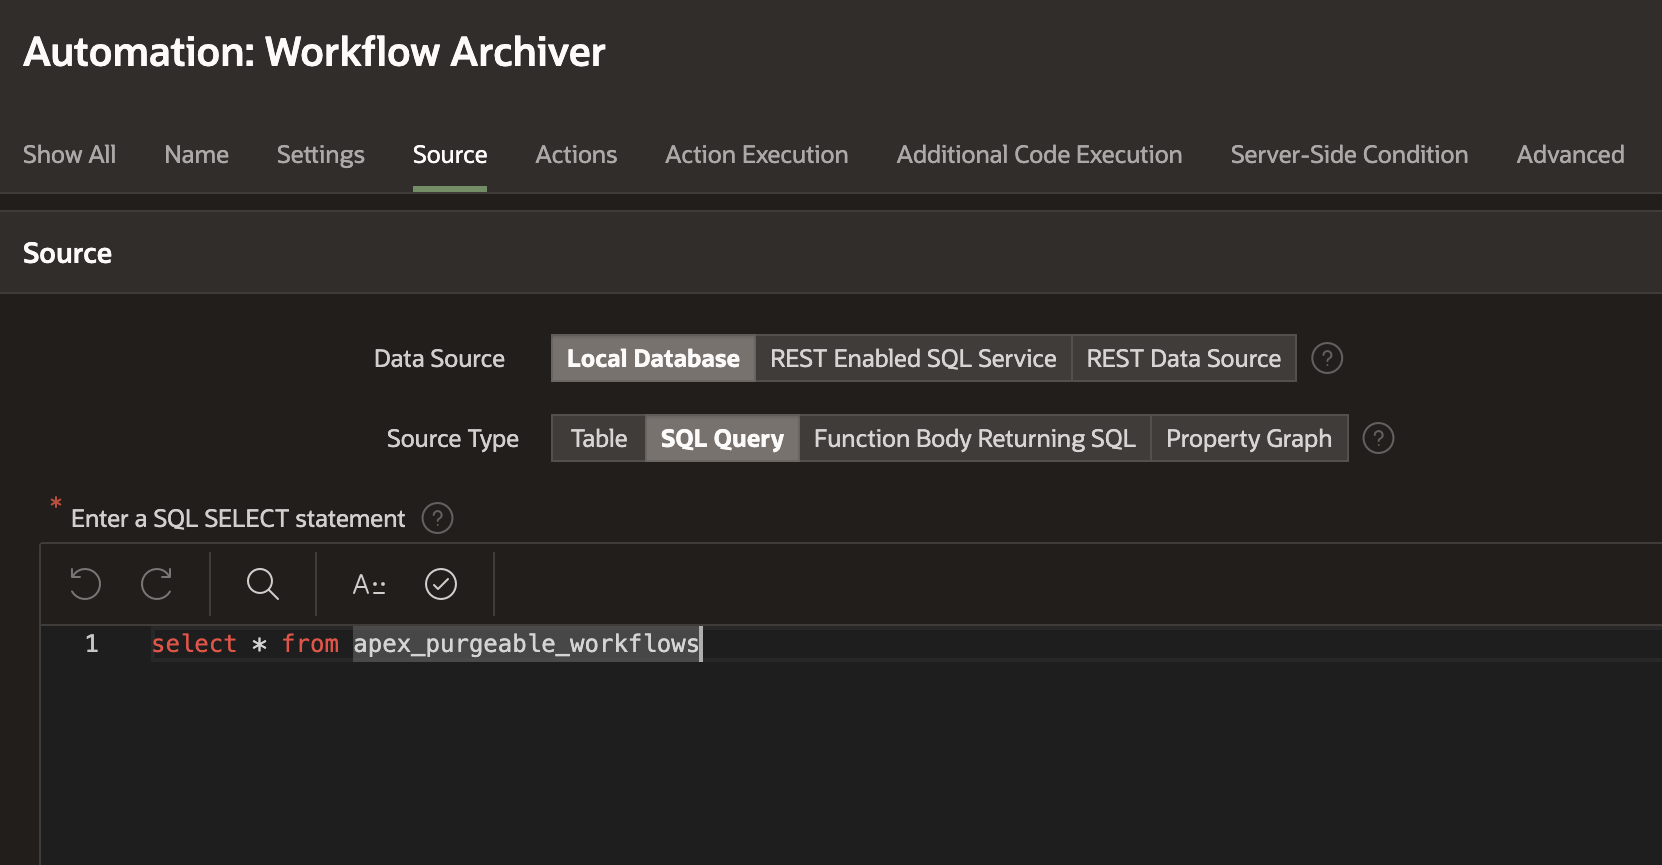The height and width of the screenshot is (865, 1662).
Task: Click the autocomplete A icon in editor
Action: point(369,585)
